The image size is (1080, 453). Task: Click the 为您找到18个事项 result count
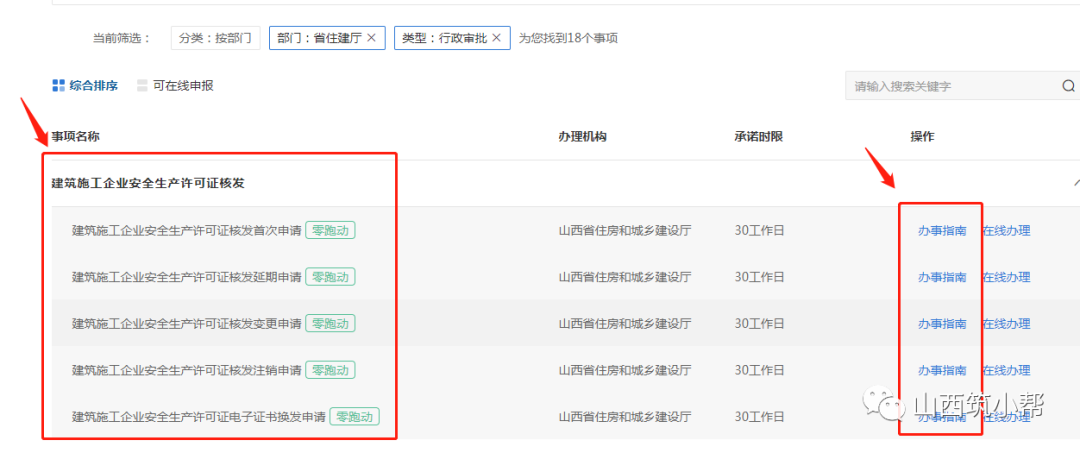pos(568,38)
